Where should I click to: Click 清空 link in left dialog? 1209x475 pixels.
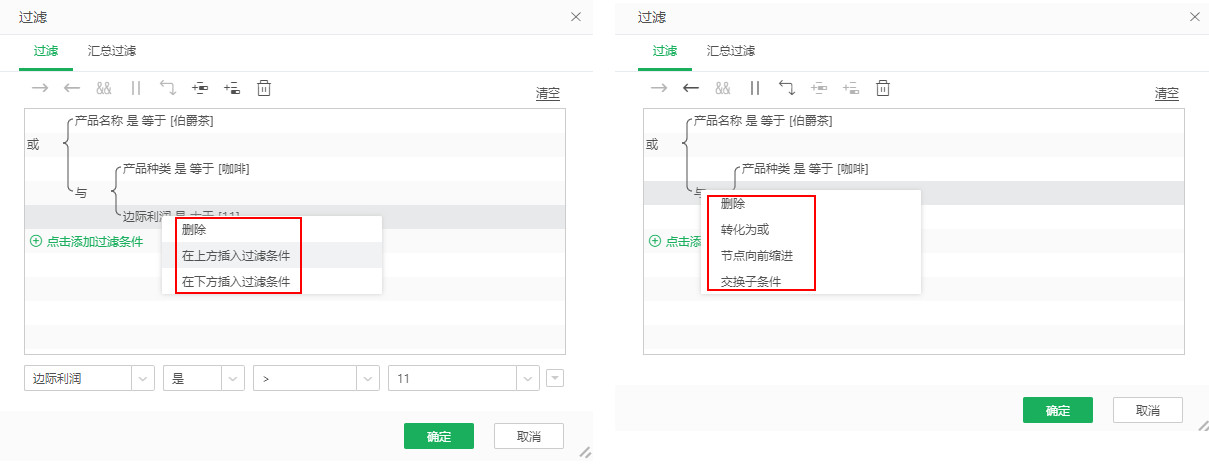point(548,94)
